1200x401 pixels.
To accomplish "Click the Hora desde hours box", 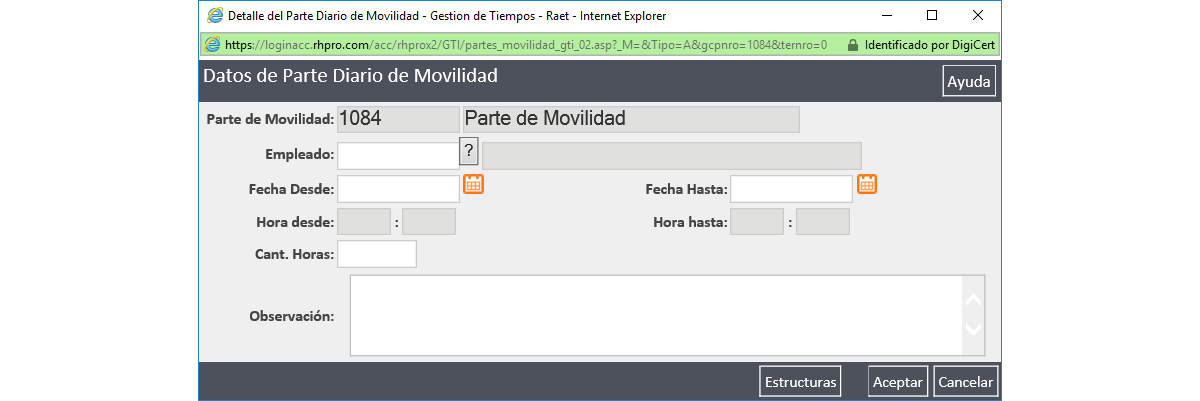I will [x=364, y=222].
